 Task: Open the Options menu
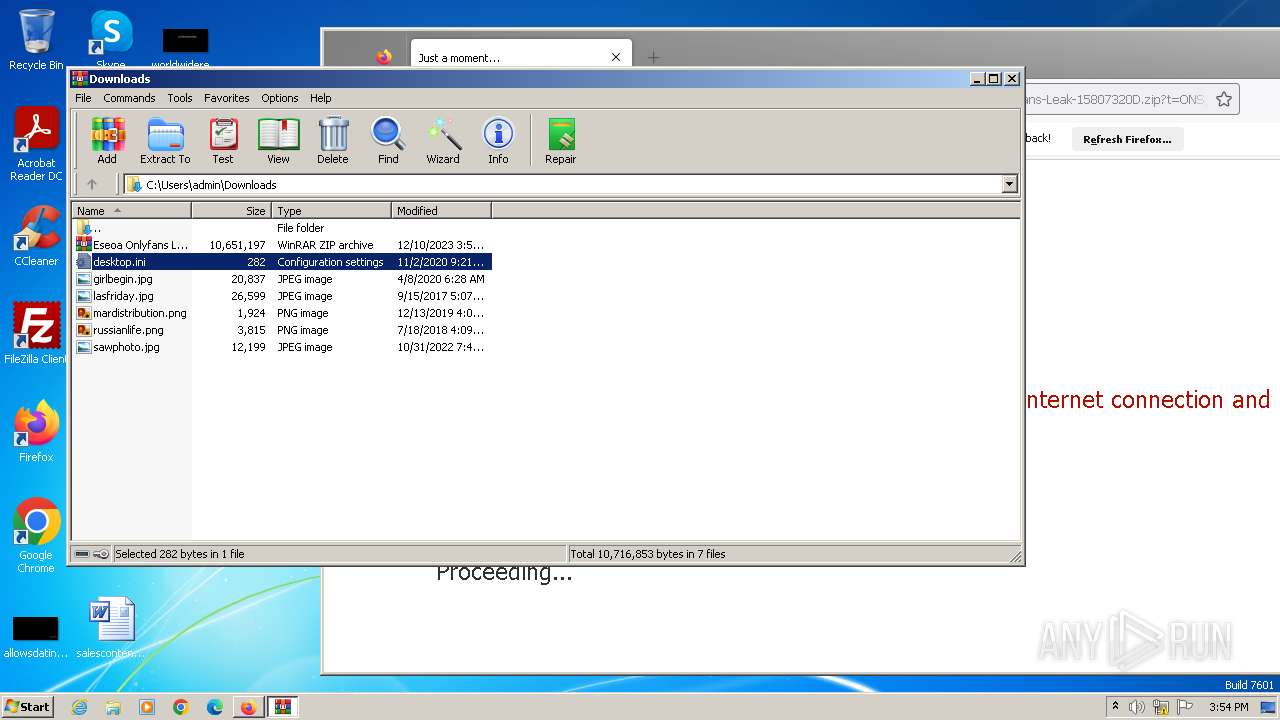pyautogui.click(x=280, y=98)
